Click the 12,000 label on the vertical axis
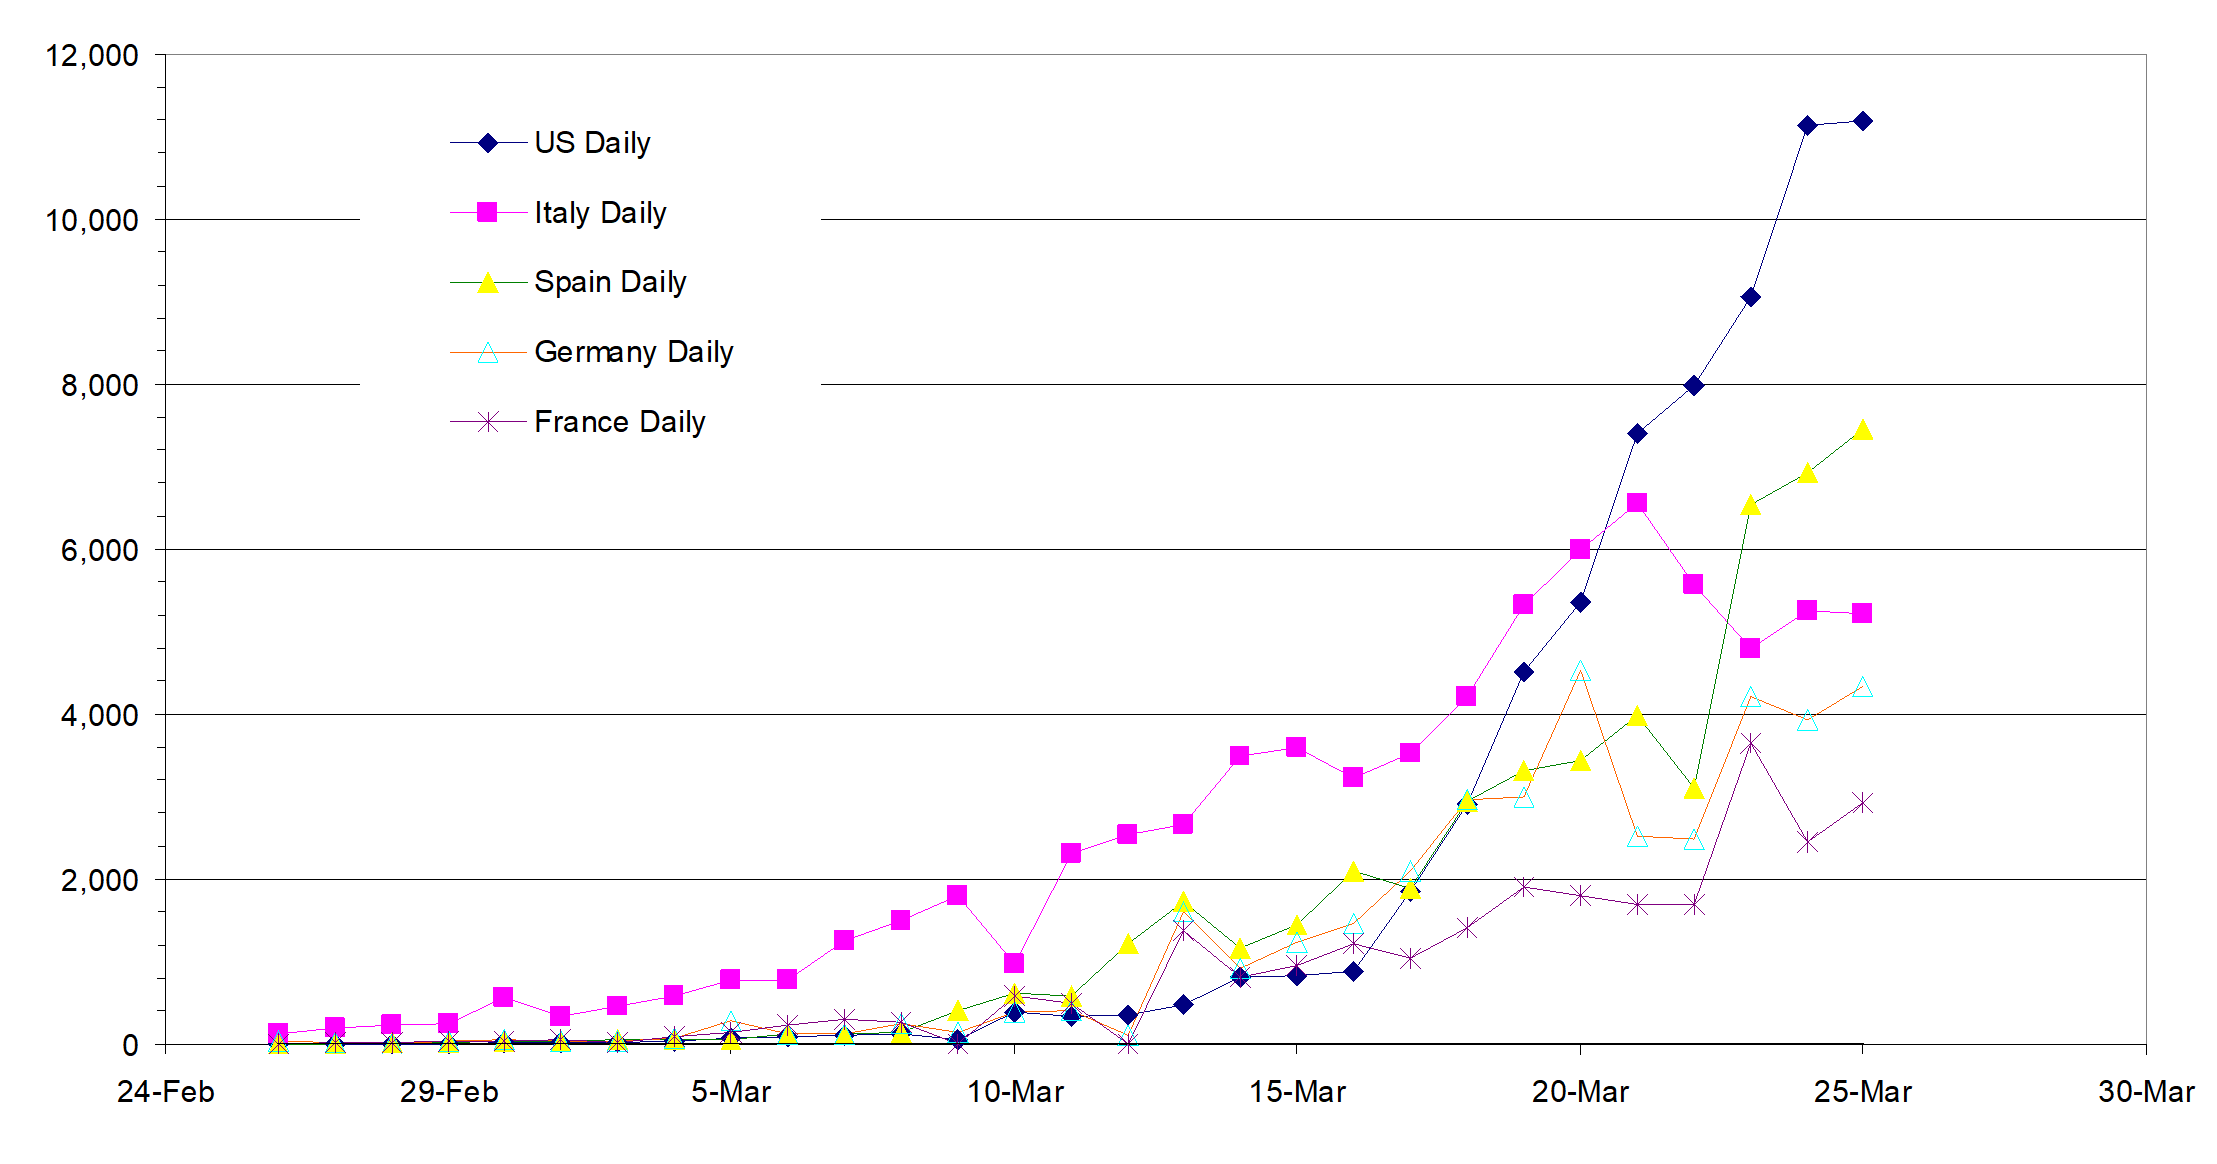 [92, 56]
